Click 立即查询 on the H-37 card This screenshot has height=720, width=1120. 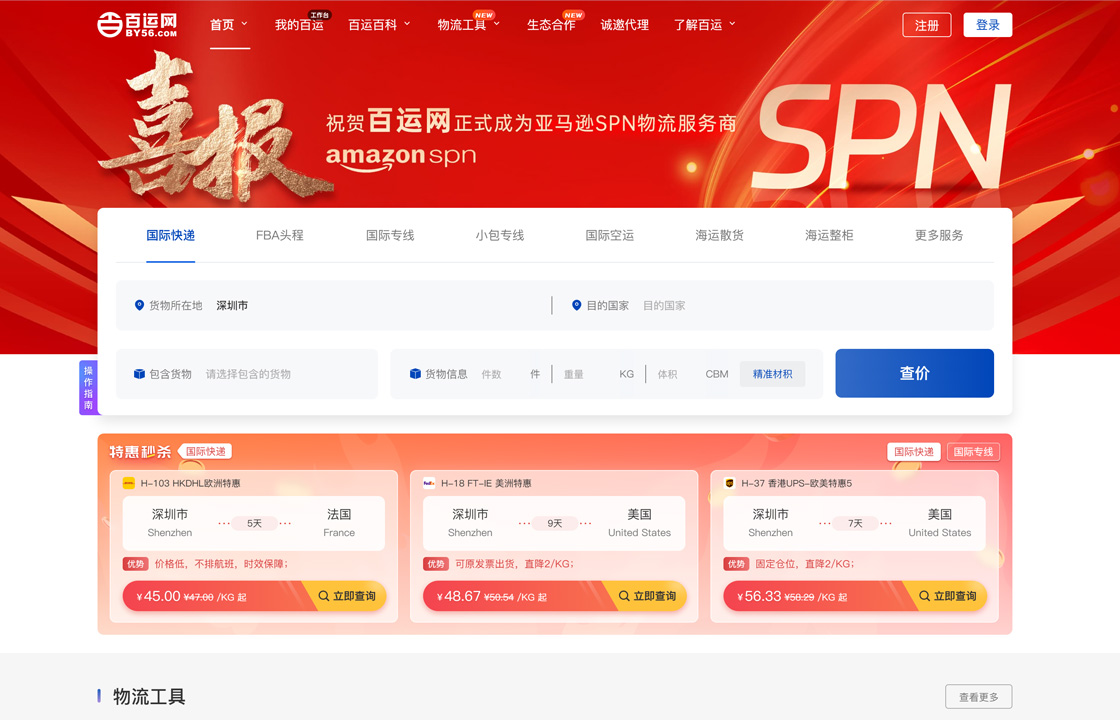(949, 596)
